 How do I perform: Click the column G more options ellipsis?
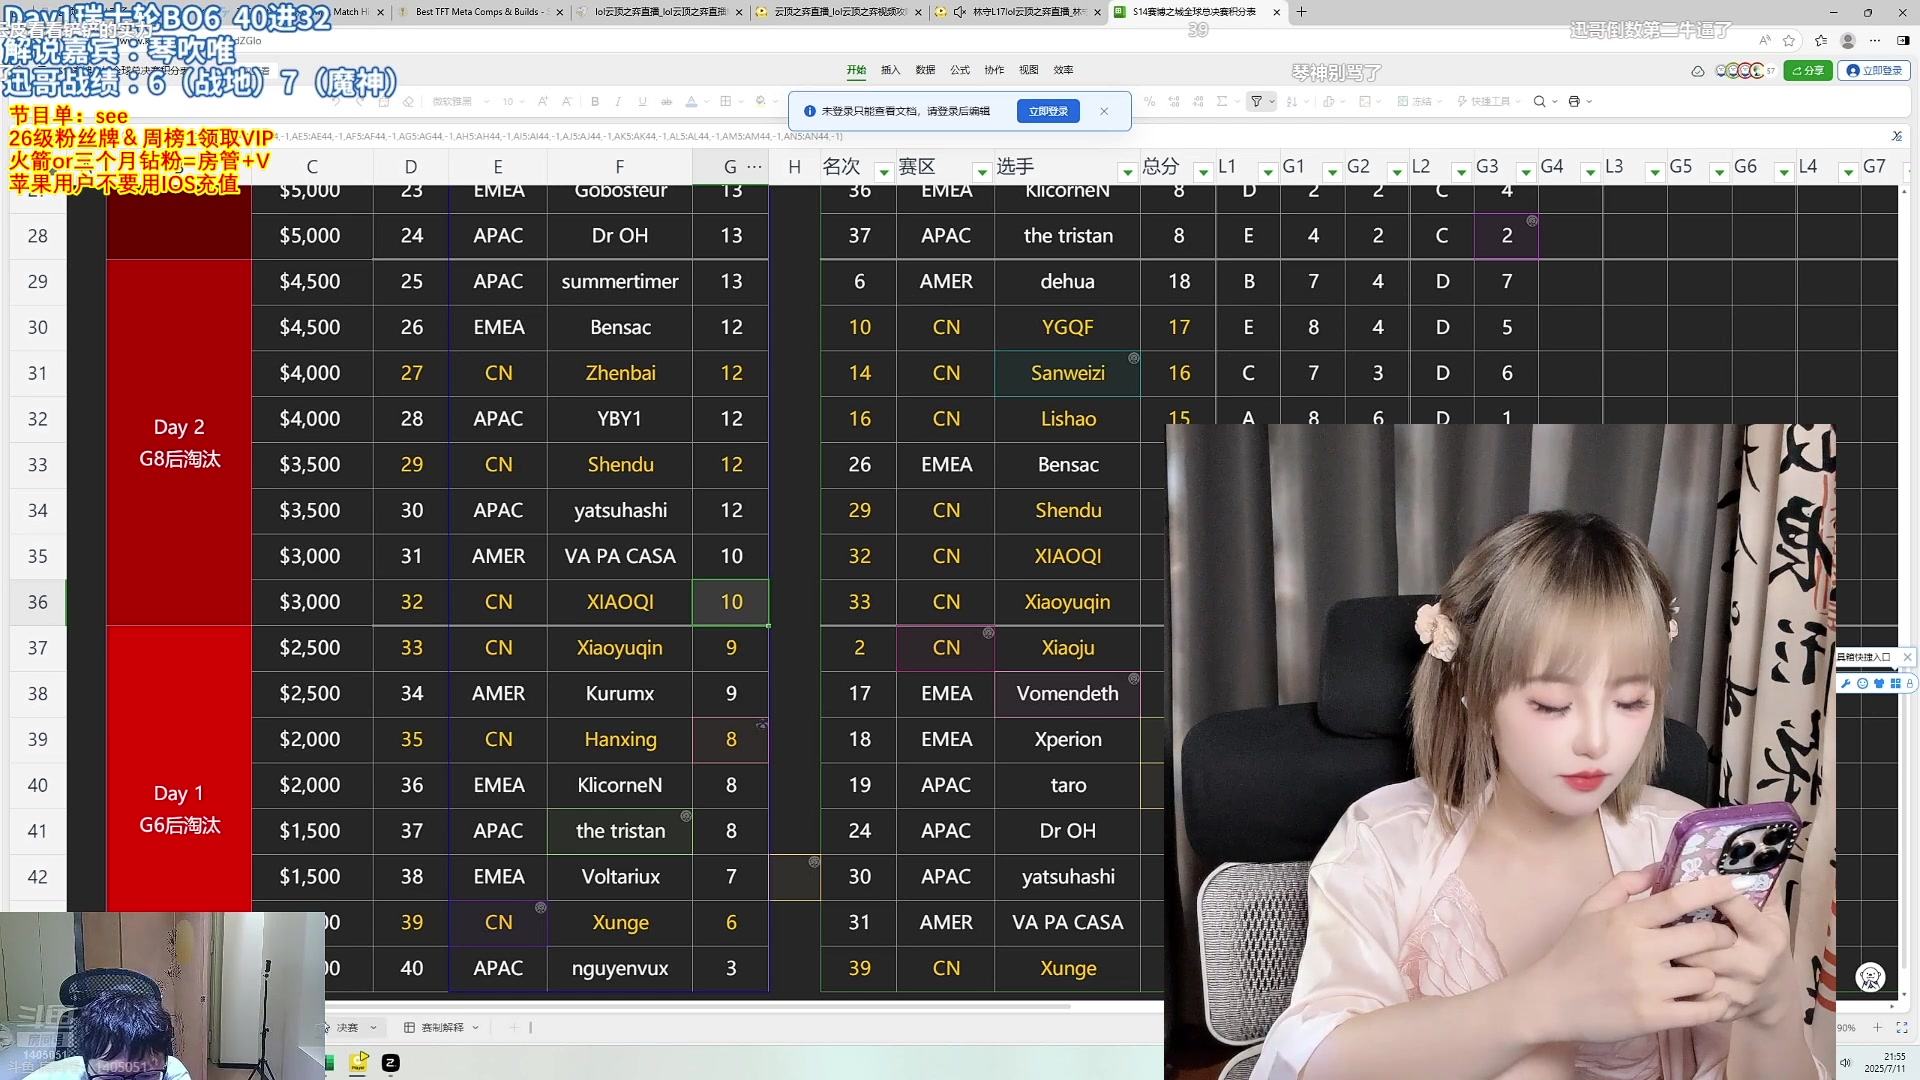click(x=755, y=167)
